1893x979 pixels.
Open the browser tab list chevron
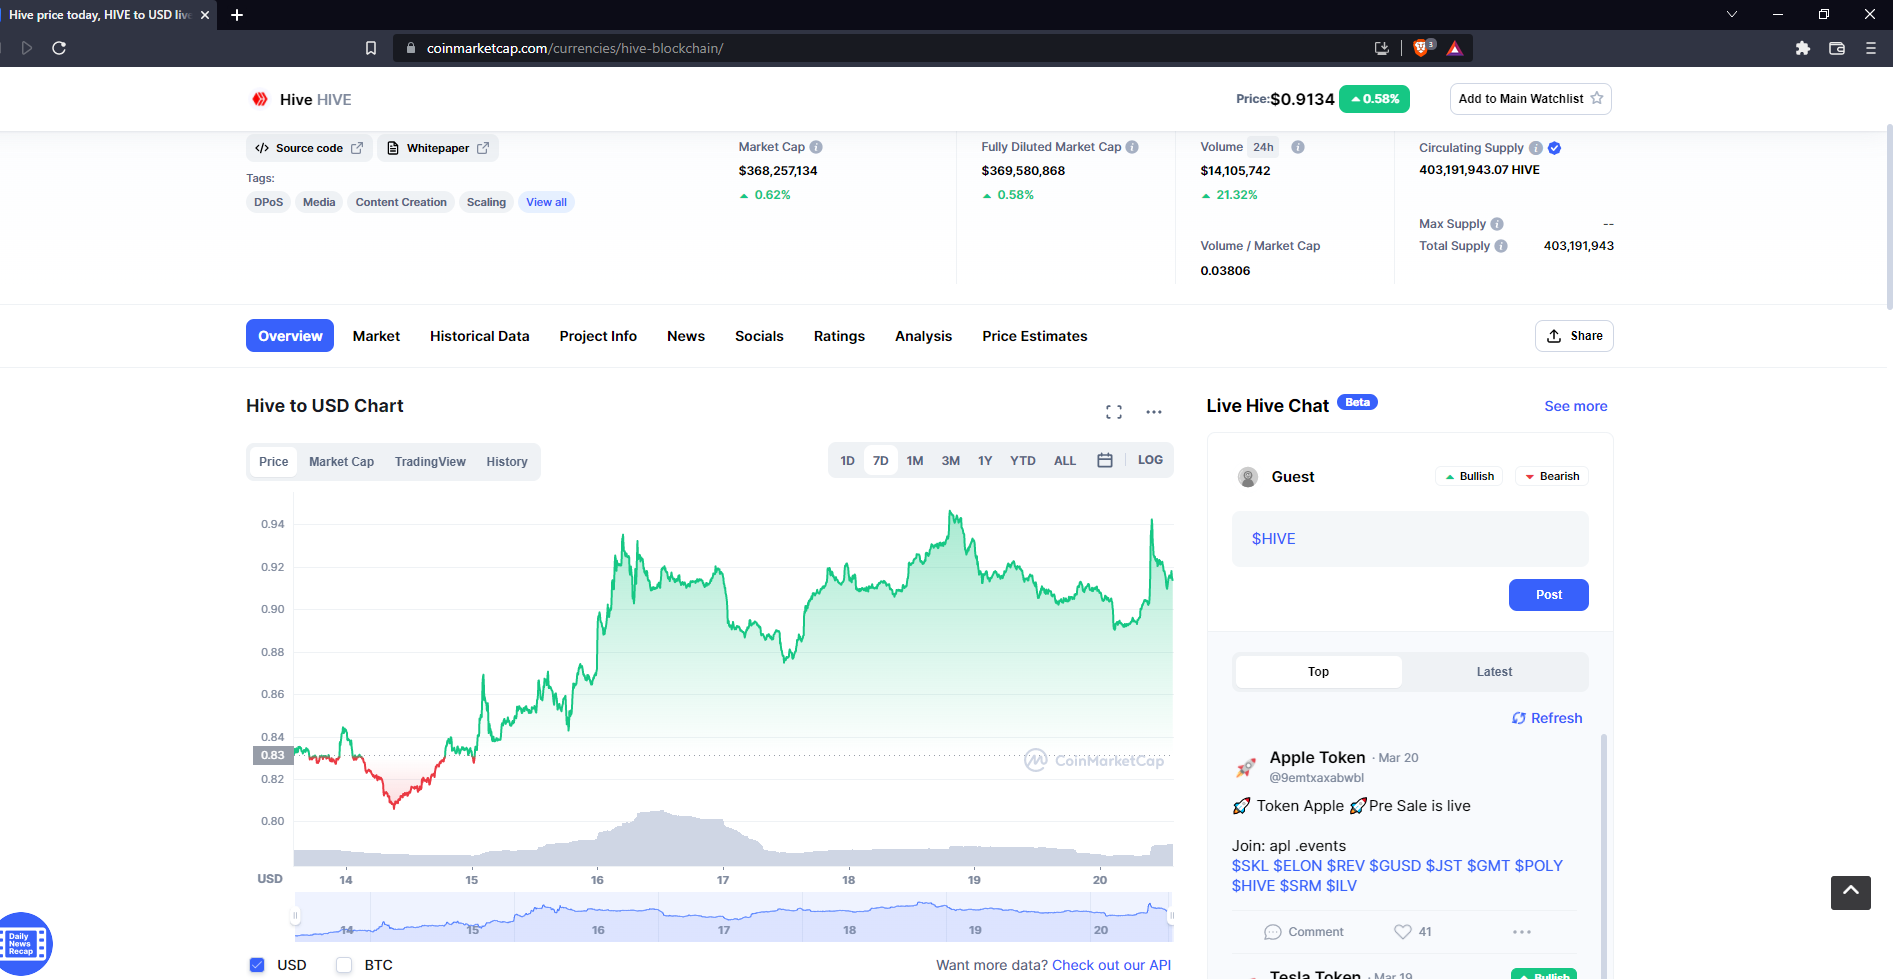click(x=1732, y=15)
